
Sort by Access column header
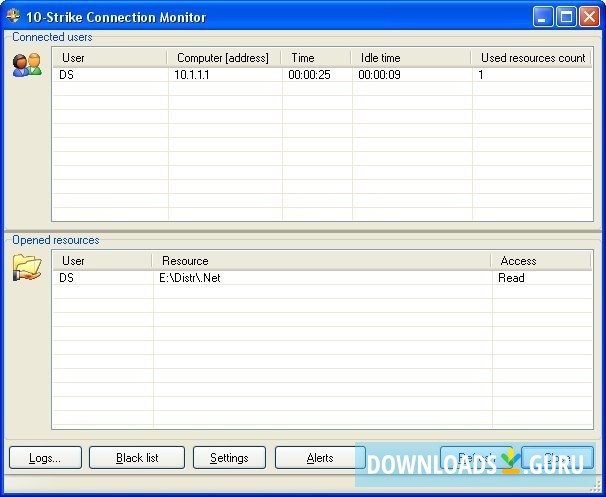[541, 261]
